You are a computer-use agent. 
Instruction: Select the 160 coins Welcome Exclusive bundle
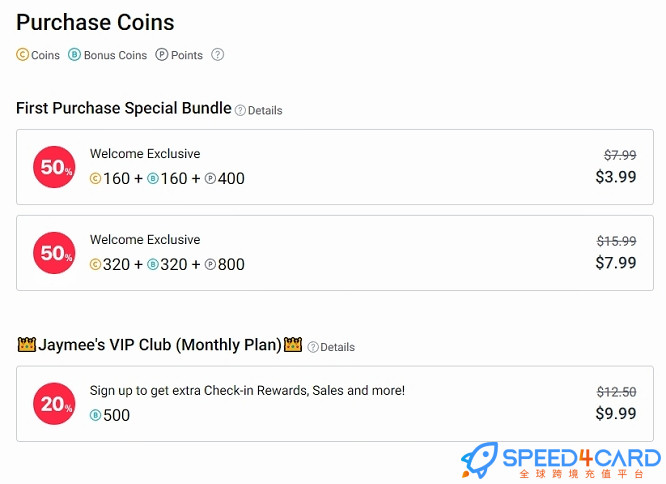pos(335,167)
